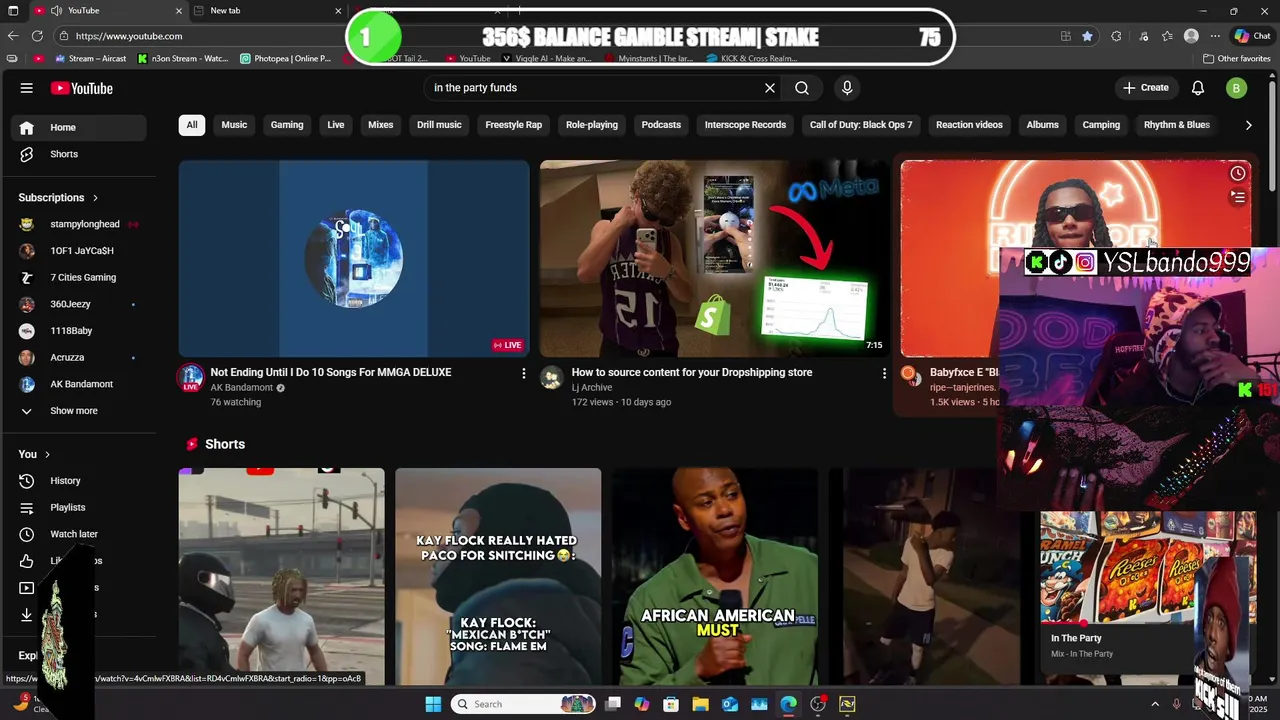This screenshot has height=720, width=1280.
Task: Select the Camping chip
Action: (1101, 125)
